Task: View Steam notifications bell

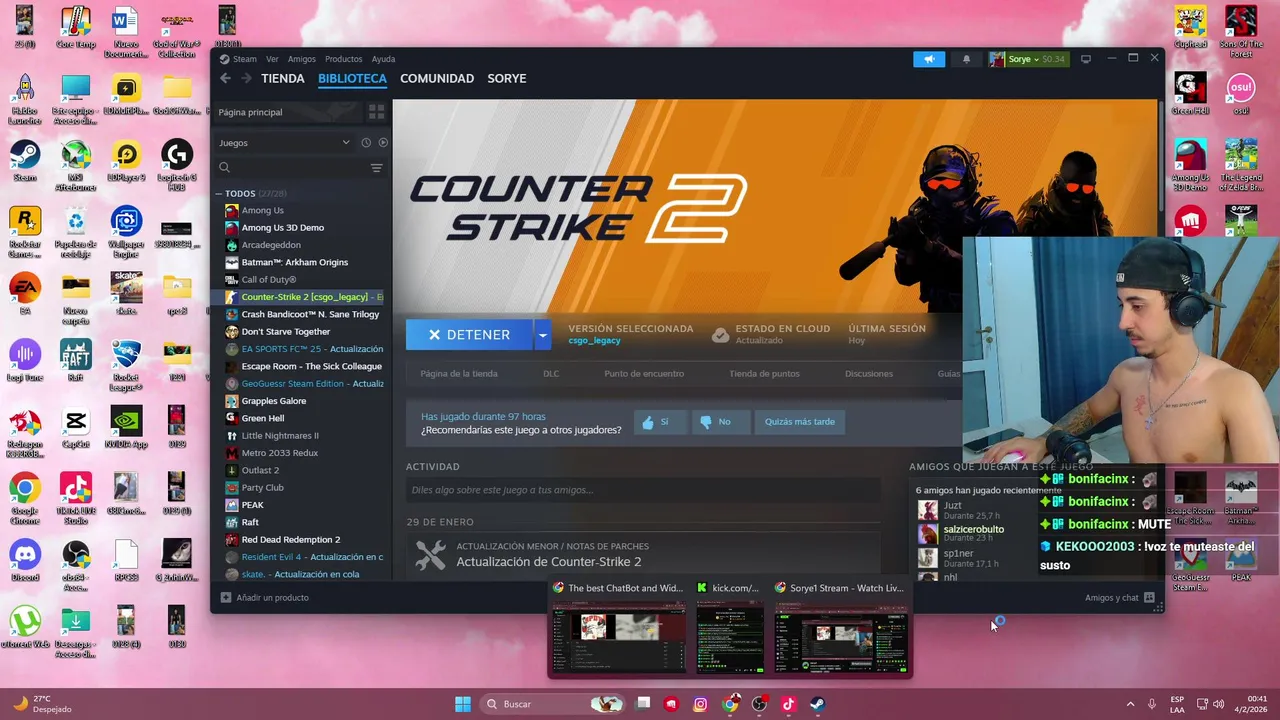Action: click(x=966, y=59)
